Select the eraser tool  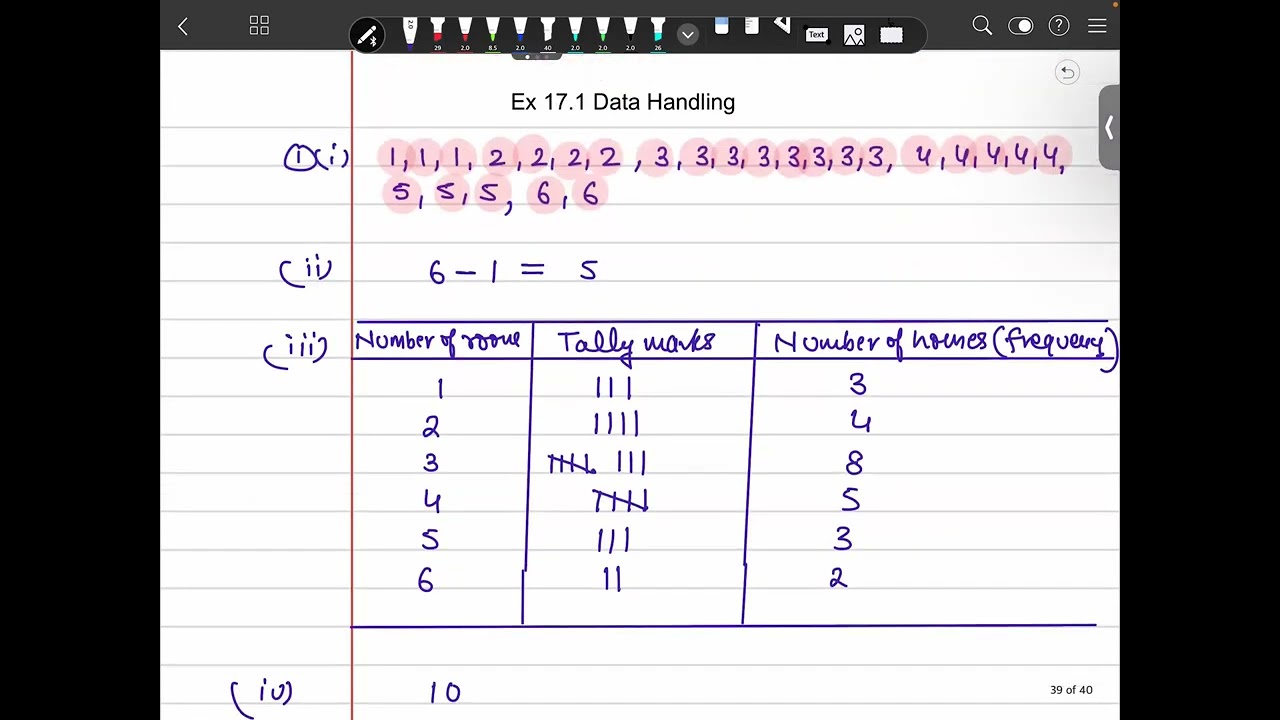[722, 27]
